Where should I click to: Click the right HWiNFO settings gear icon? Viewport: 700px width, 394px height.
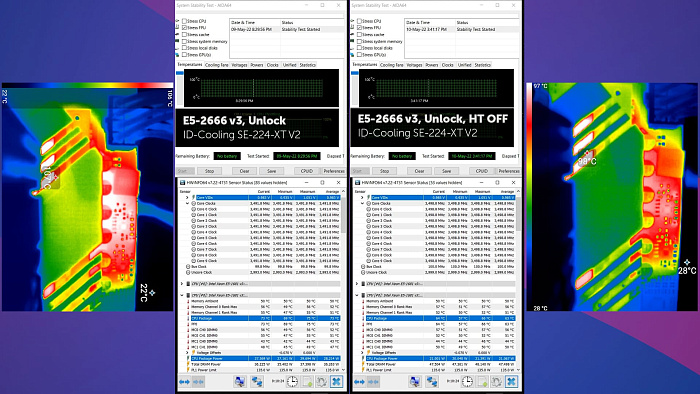point(496,382)
